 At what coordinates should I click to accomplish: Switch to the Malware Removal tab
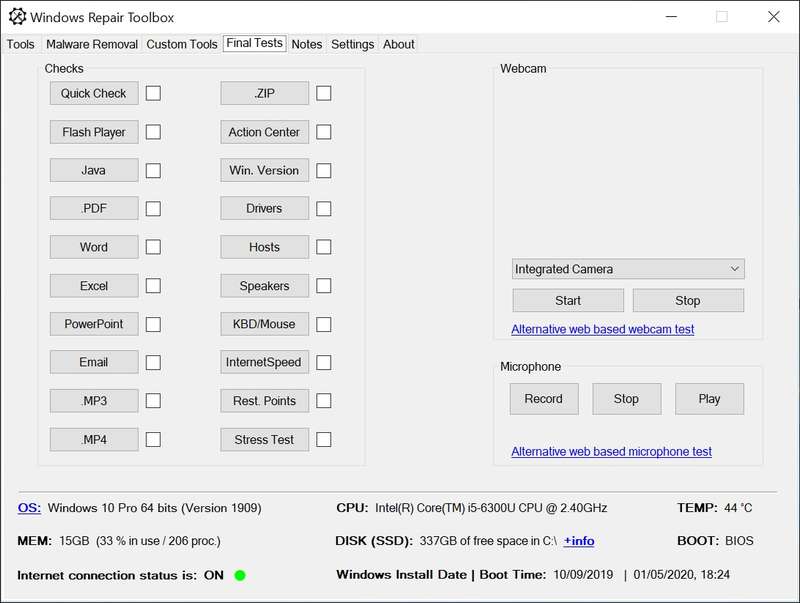[x=90, y=44]
